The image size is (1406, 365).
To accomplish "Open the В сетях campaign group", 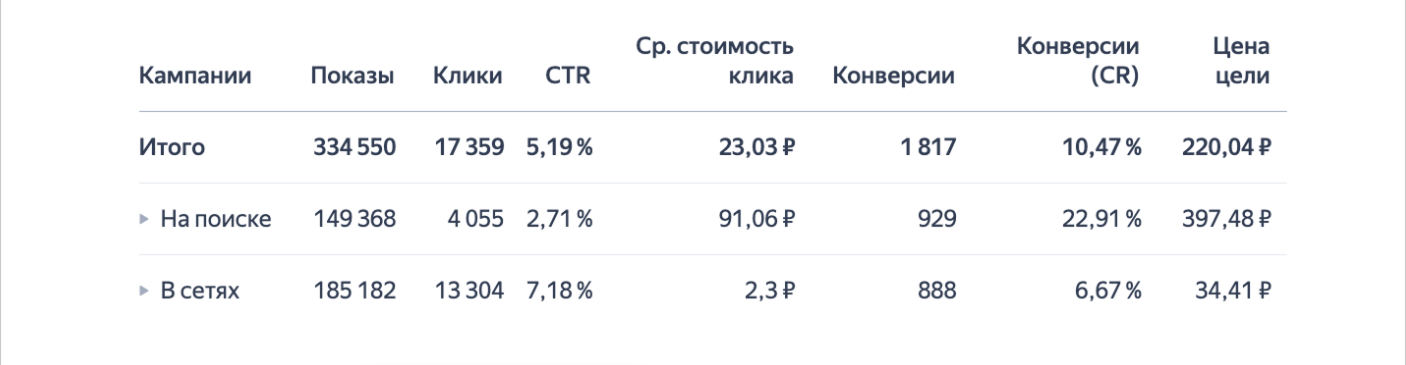I will click(x=200, y=292).
